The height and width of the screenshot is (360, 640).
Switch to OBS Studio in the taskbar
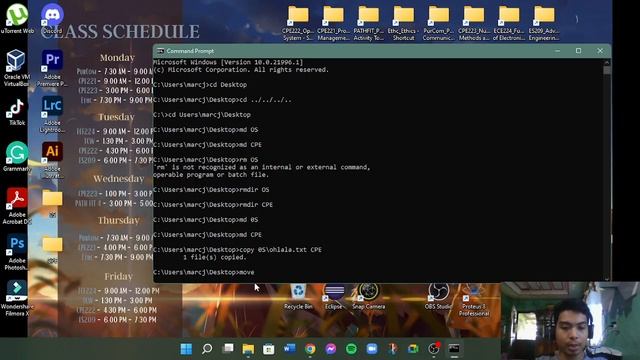434,349
